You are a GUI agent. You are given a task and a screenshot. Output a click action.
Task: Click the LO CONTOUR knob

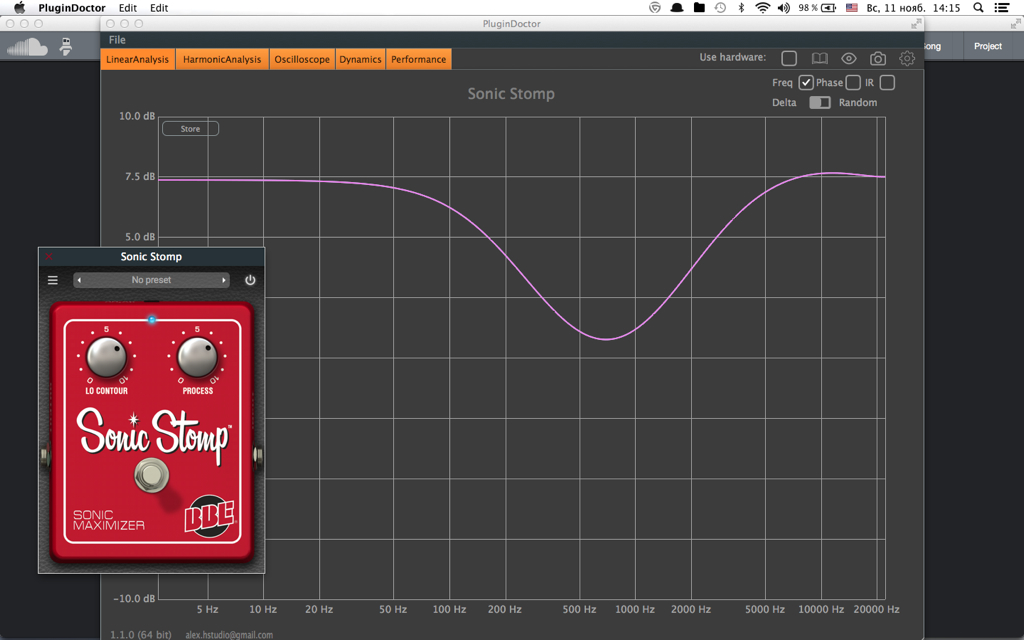[107, 357]
